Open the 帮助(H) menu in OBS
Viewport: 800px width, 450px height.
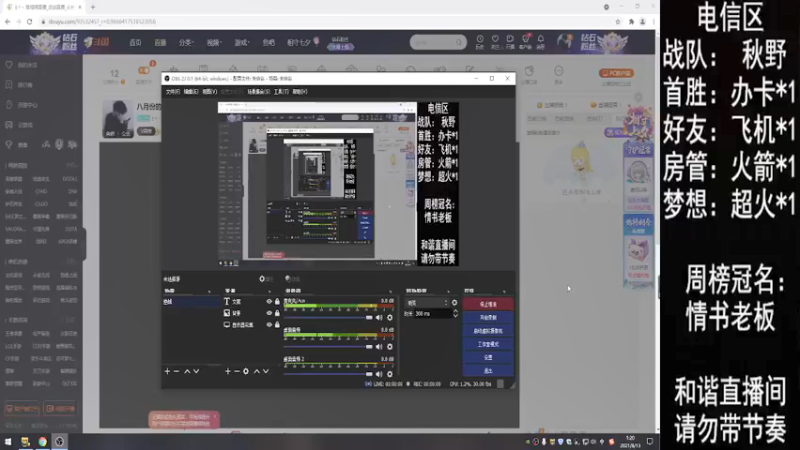click(299, 92)
